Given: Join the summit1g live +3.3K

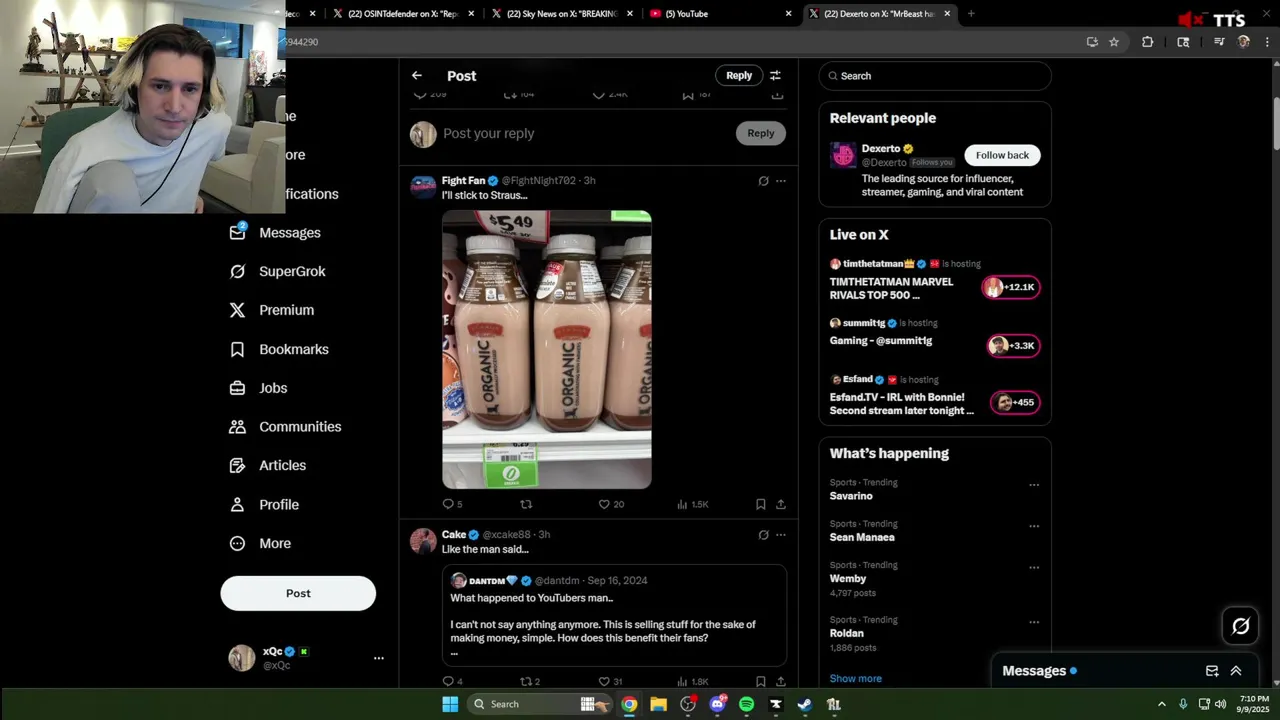Looking at the screenshot, I should pos(1013,345).
